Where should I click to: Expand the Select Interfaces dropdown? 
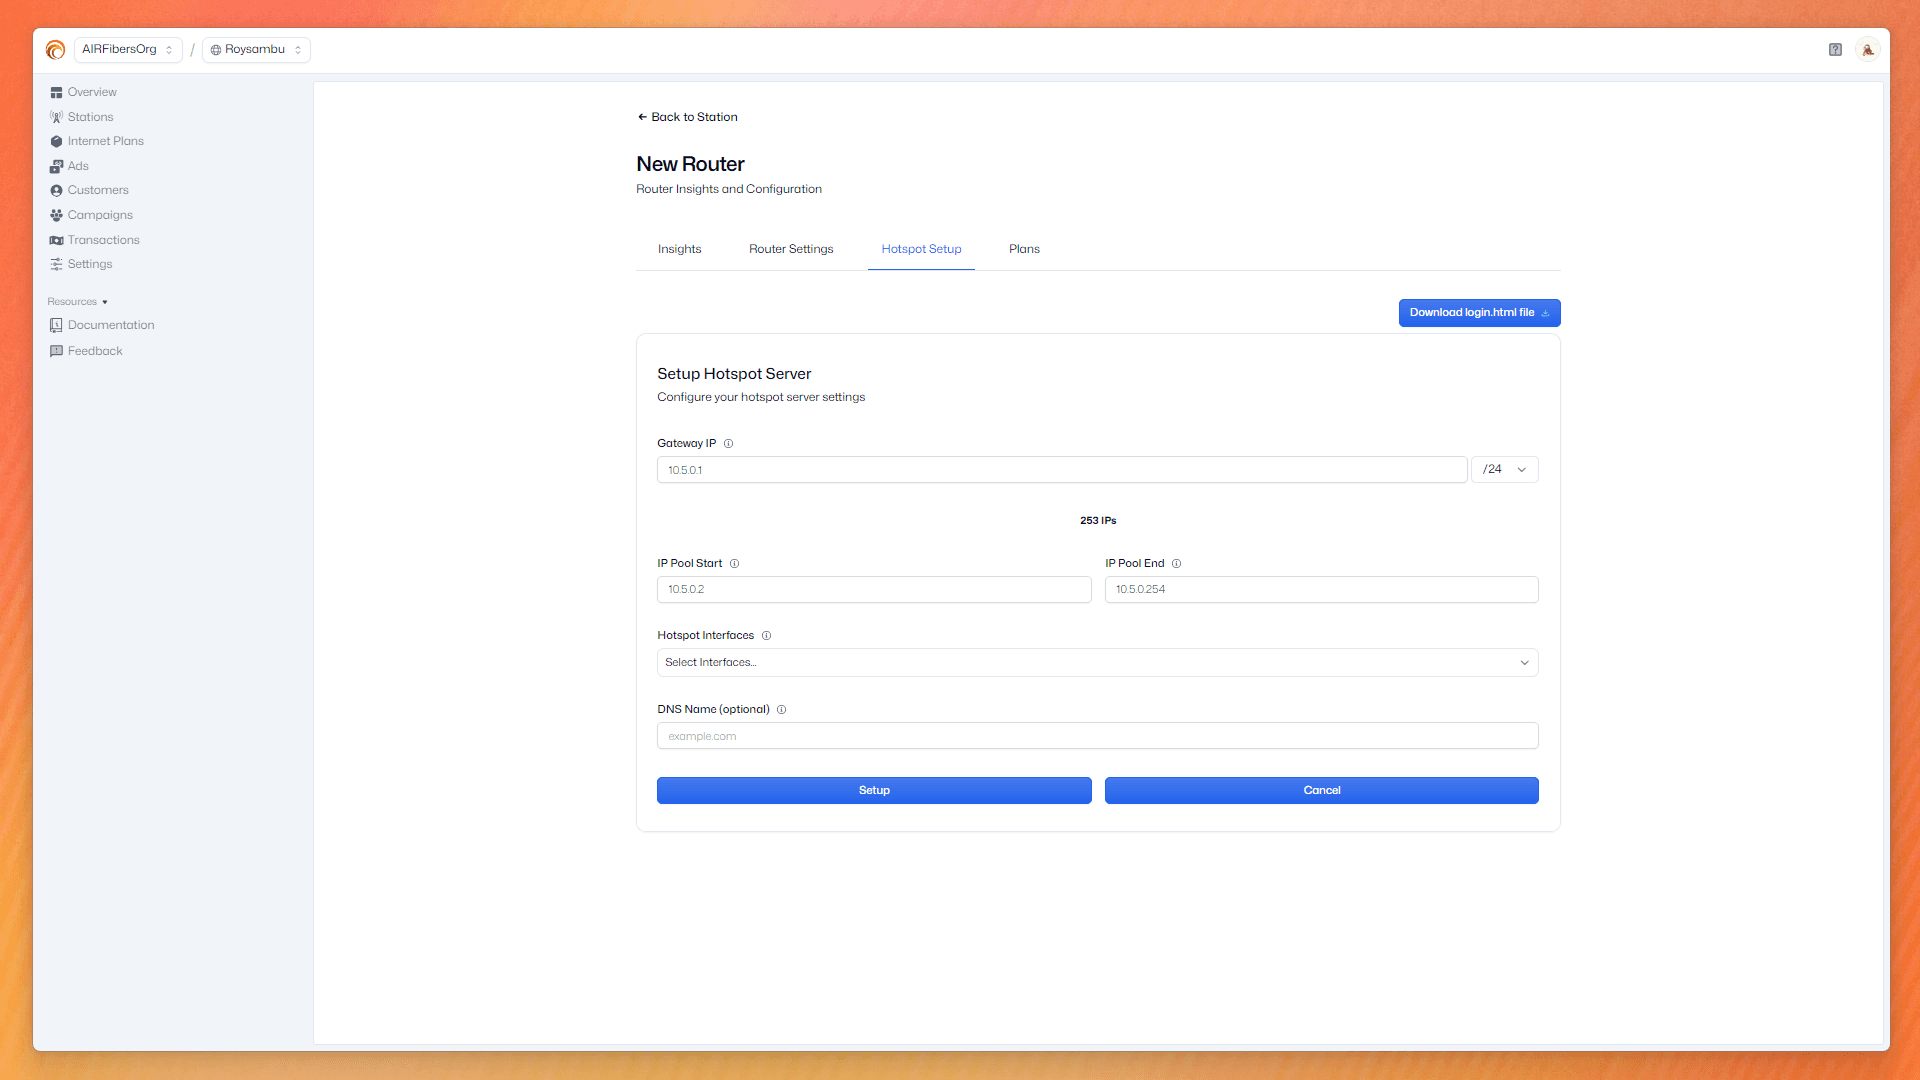point(1097,662)
